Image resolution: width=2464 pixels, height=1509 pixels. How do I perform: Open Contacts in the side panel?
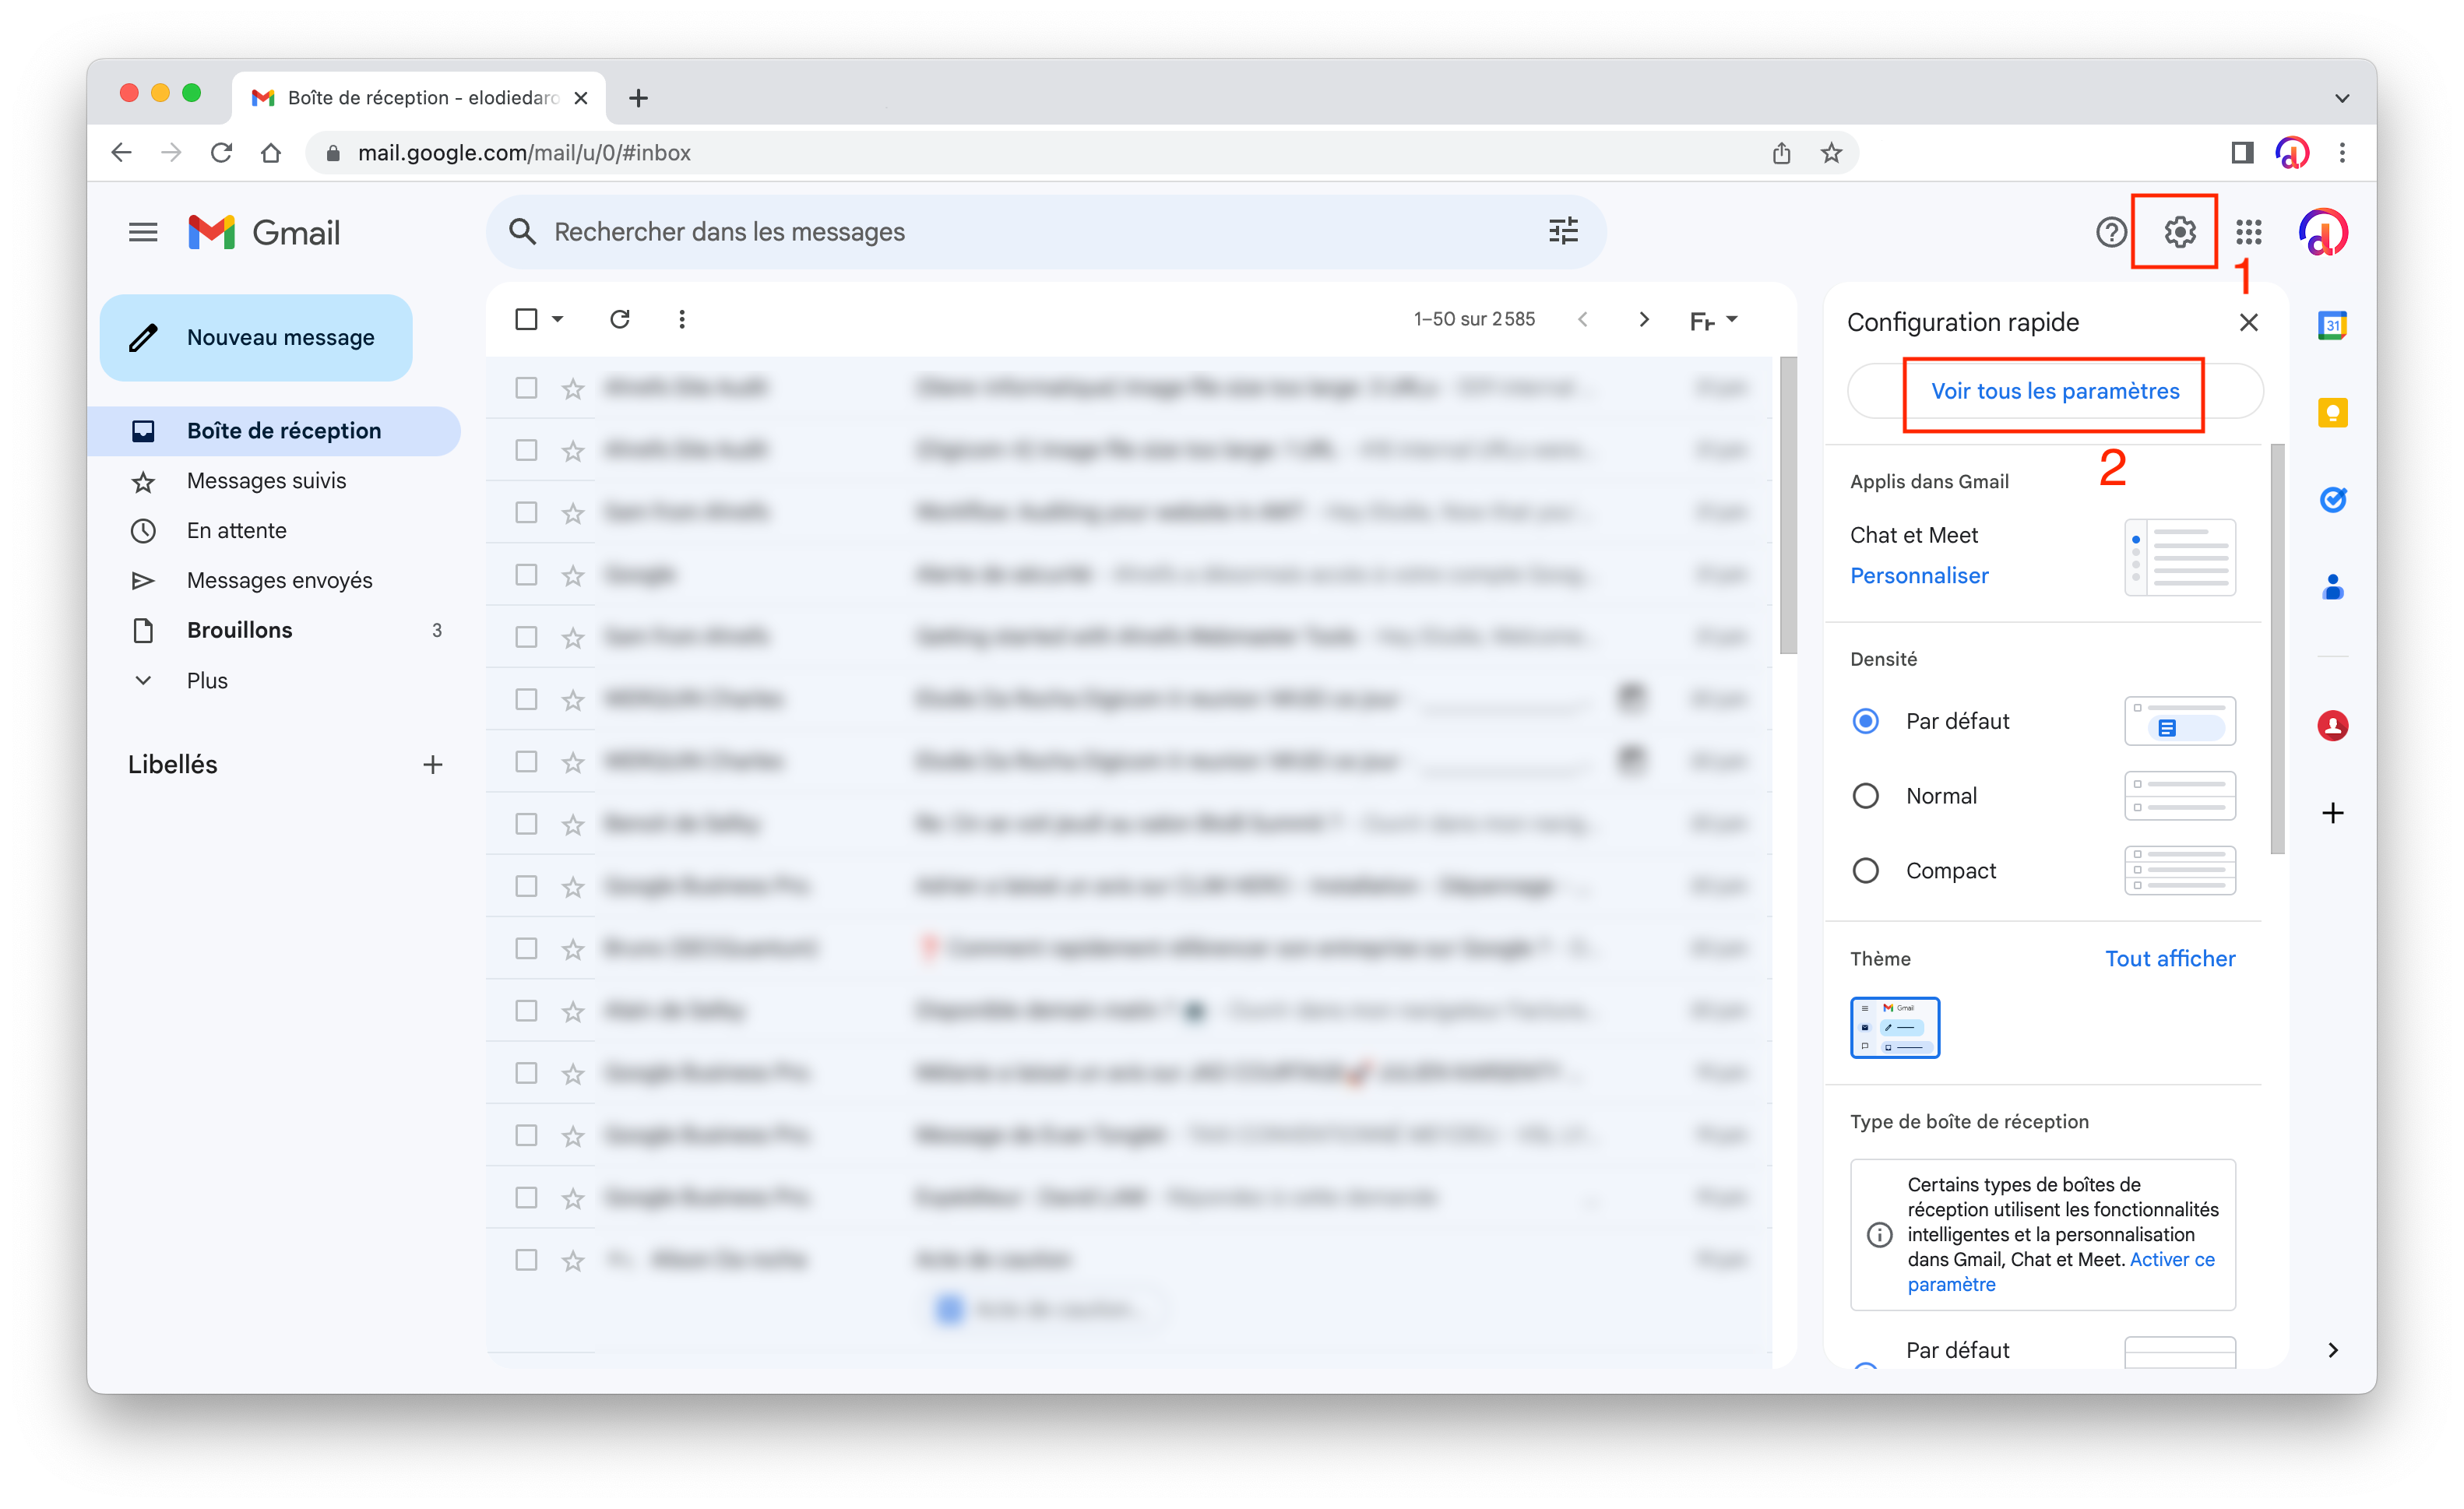[x=2332, y=587]
